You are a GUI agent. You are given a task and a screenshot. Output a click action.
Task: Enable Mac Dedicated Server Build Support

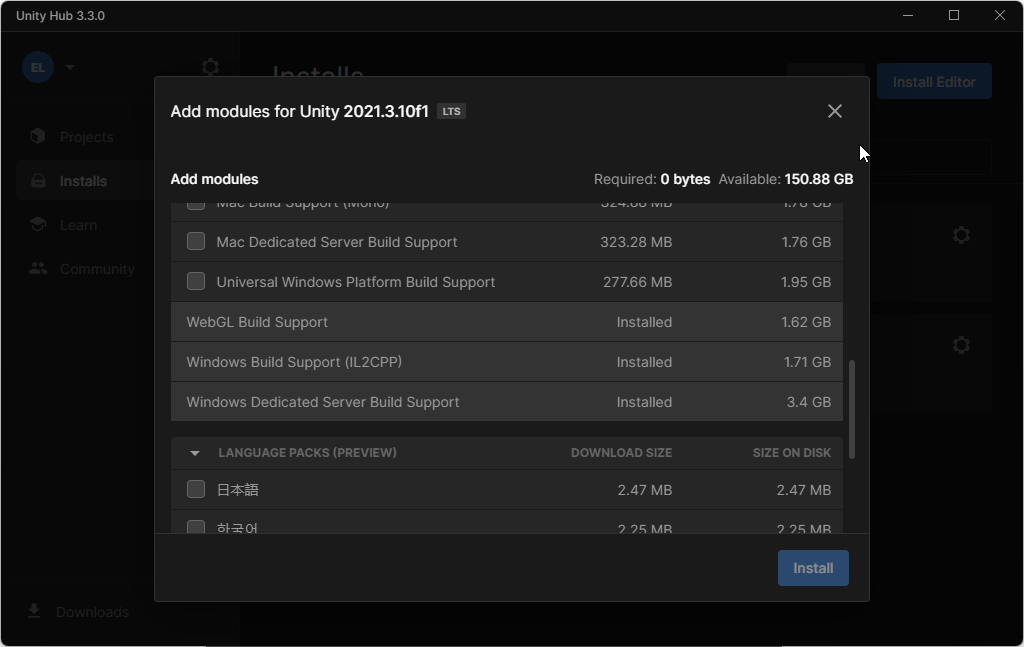pyautogui.click(x=196, y=241)
